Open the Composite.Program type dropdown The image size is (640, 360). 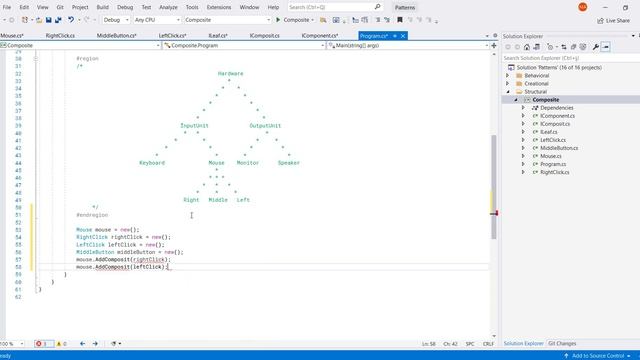244,45
